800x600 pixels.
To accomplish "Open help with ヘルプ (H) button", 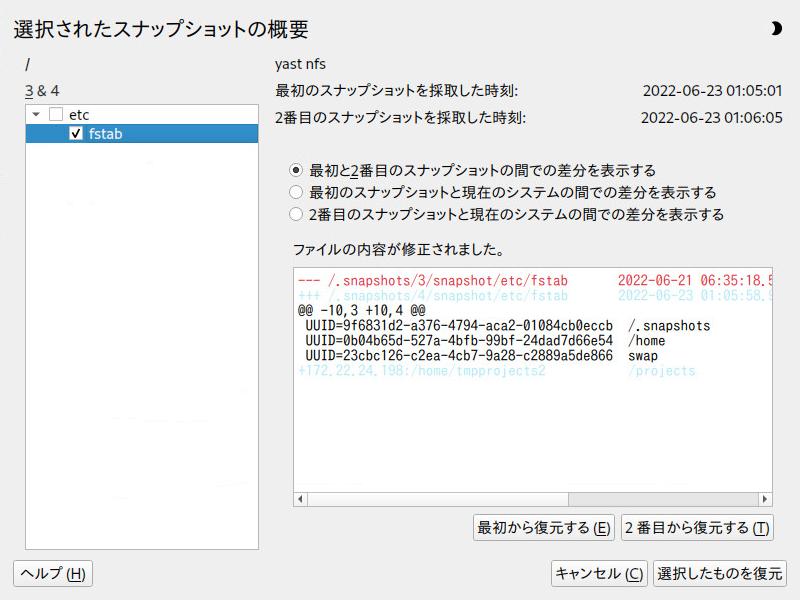I will (53, 573).
